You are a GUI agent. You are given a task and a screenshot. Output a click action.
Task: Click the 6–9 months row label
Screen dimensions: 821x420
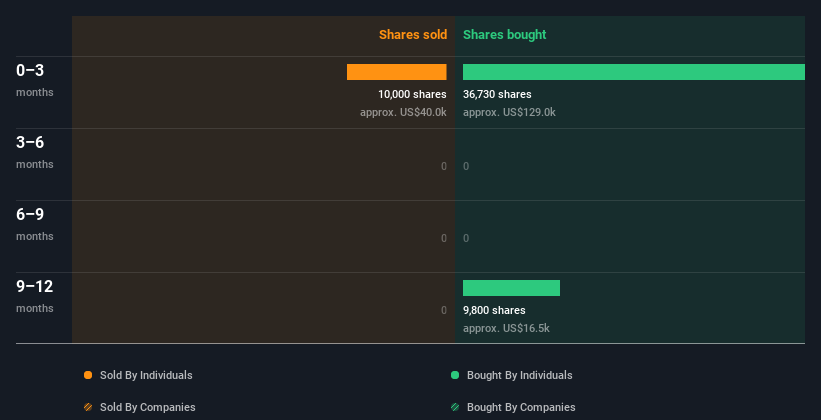[35, 224]
